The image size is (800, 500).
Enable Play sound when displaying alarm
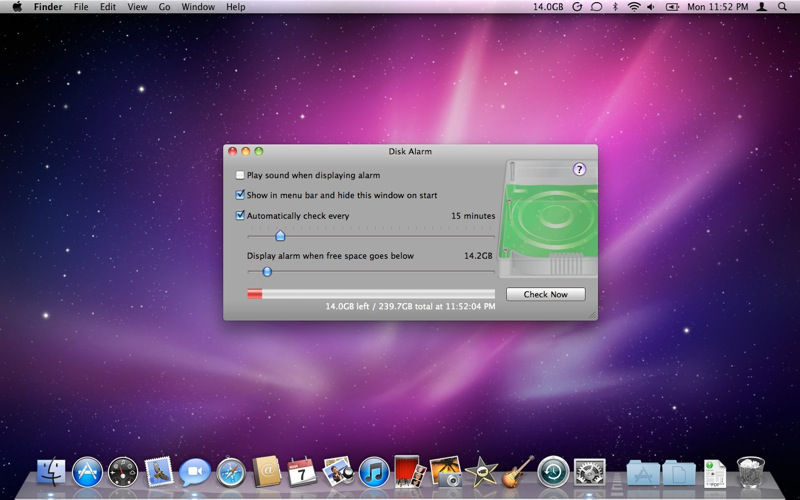(x=240, y=175)
